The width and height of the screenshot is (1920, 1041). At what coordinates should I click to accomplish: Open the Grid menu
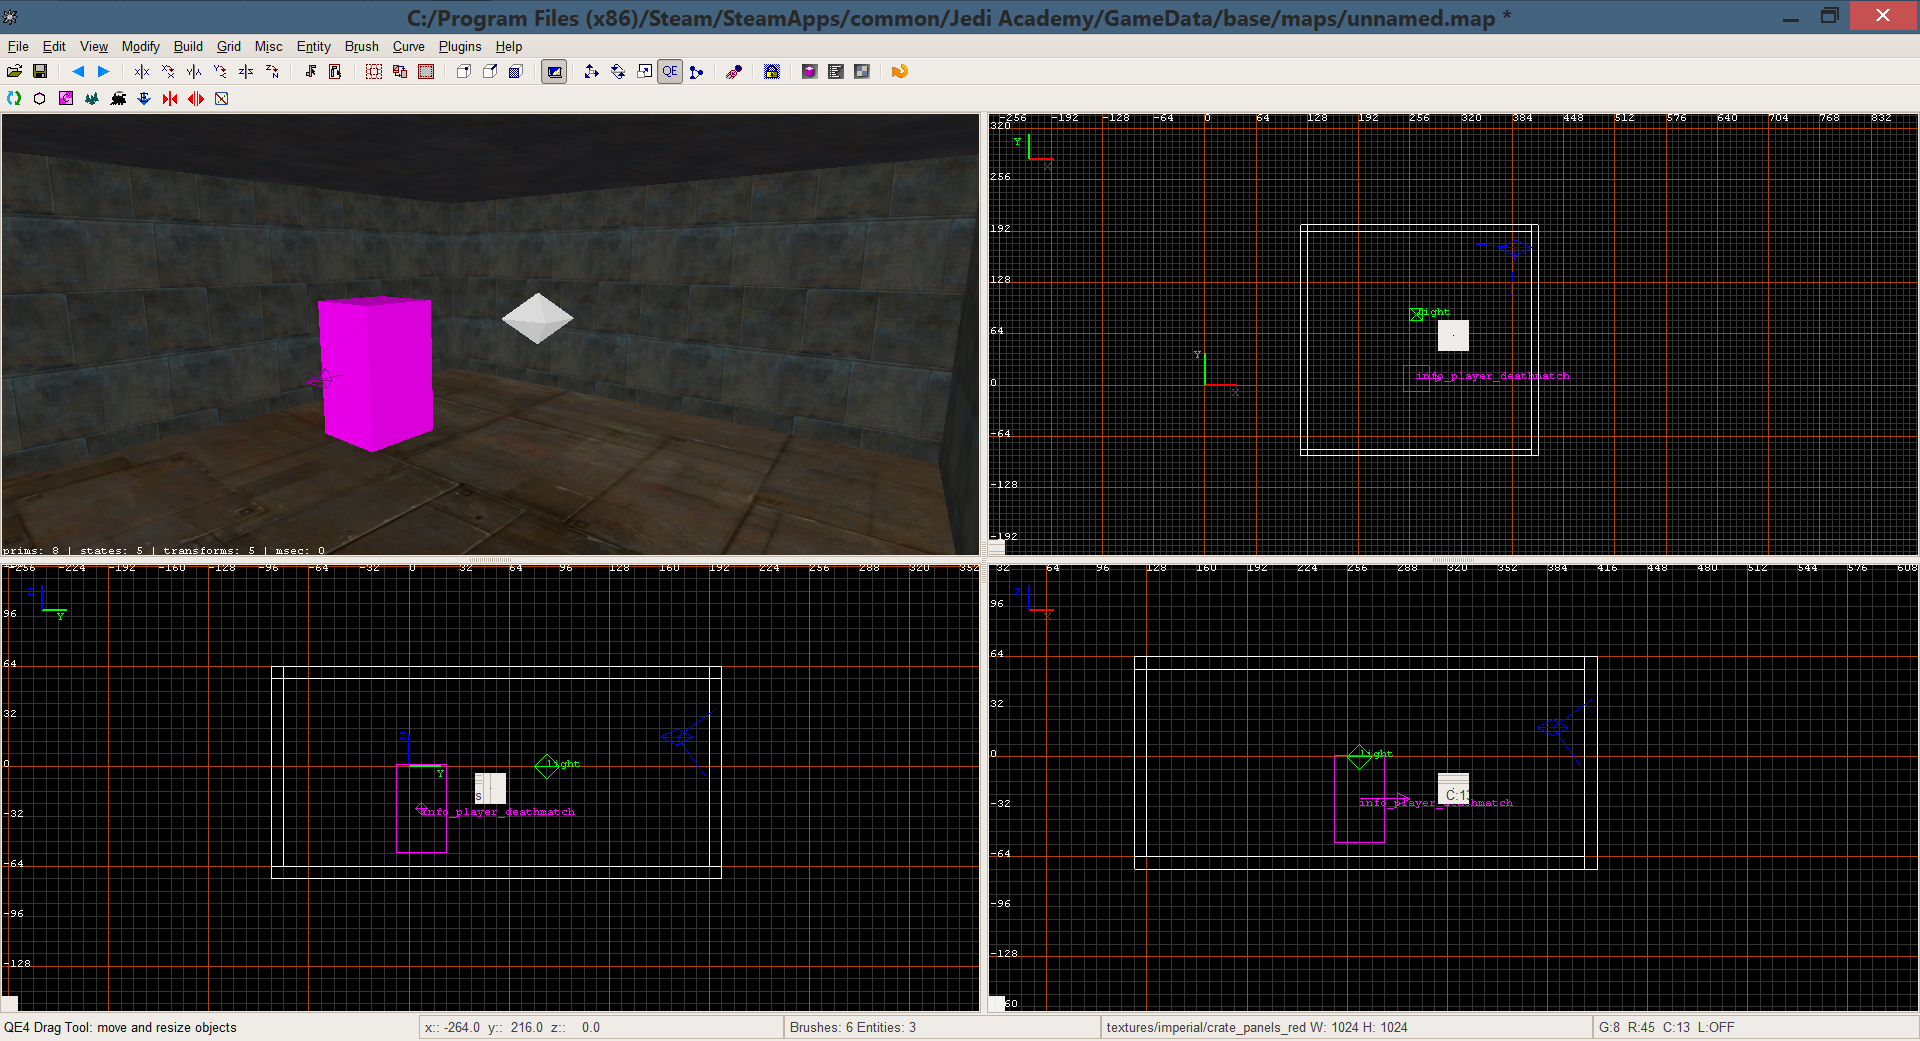tap(229, 46)
